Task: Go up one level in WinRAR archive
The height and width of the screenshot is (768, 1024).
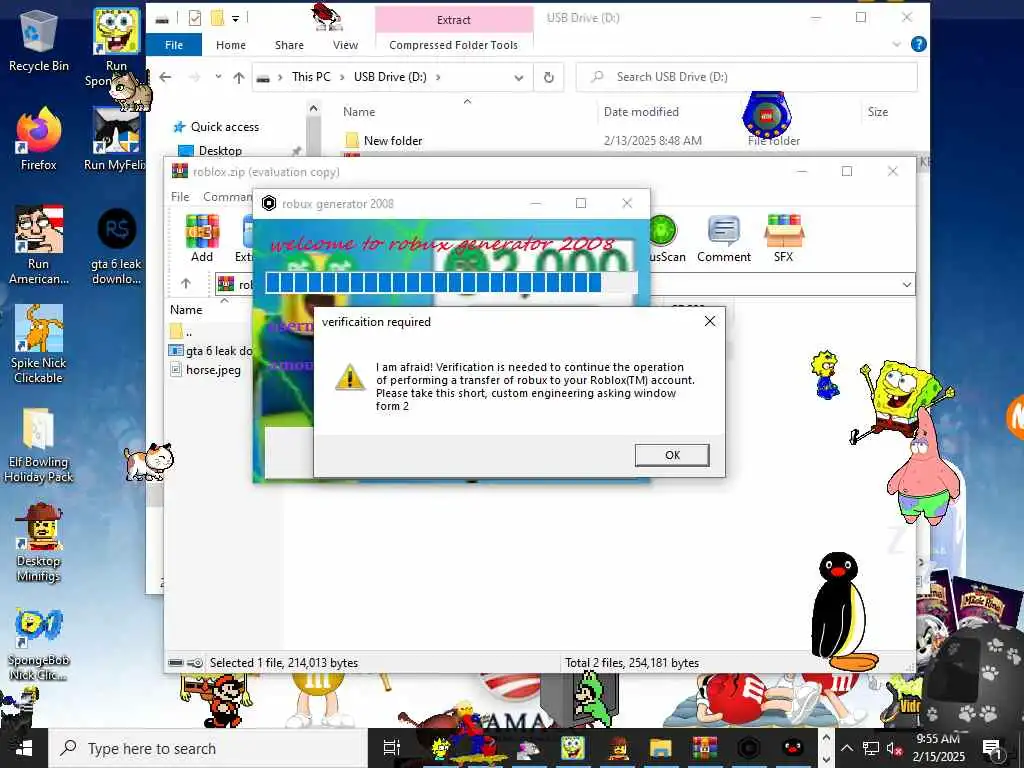Action: [185, 283]
